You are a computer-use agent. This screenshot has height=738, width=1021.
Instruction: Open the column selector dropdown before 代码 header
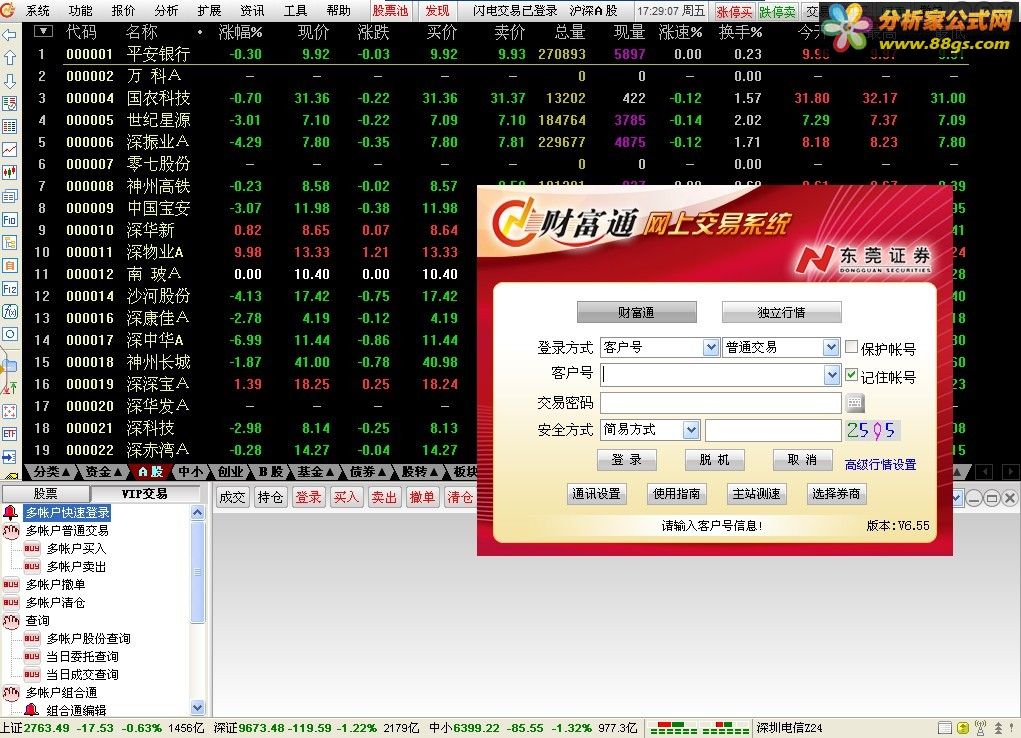click(x=43, y=31)
